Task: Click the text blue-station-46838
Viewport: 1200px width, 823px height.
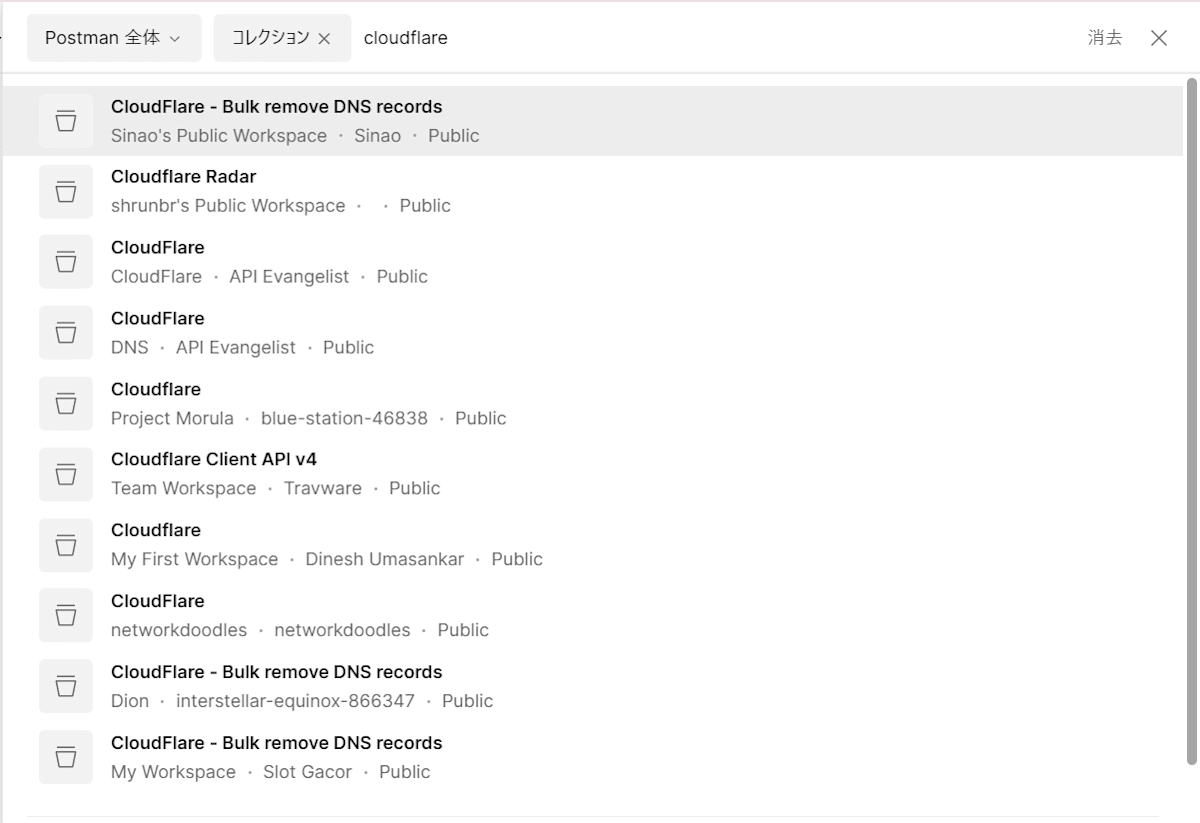Action: click(x=344, y=418)
